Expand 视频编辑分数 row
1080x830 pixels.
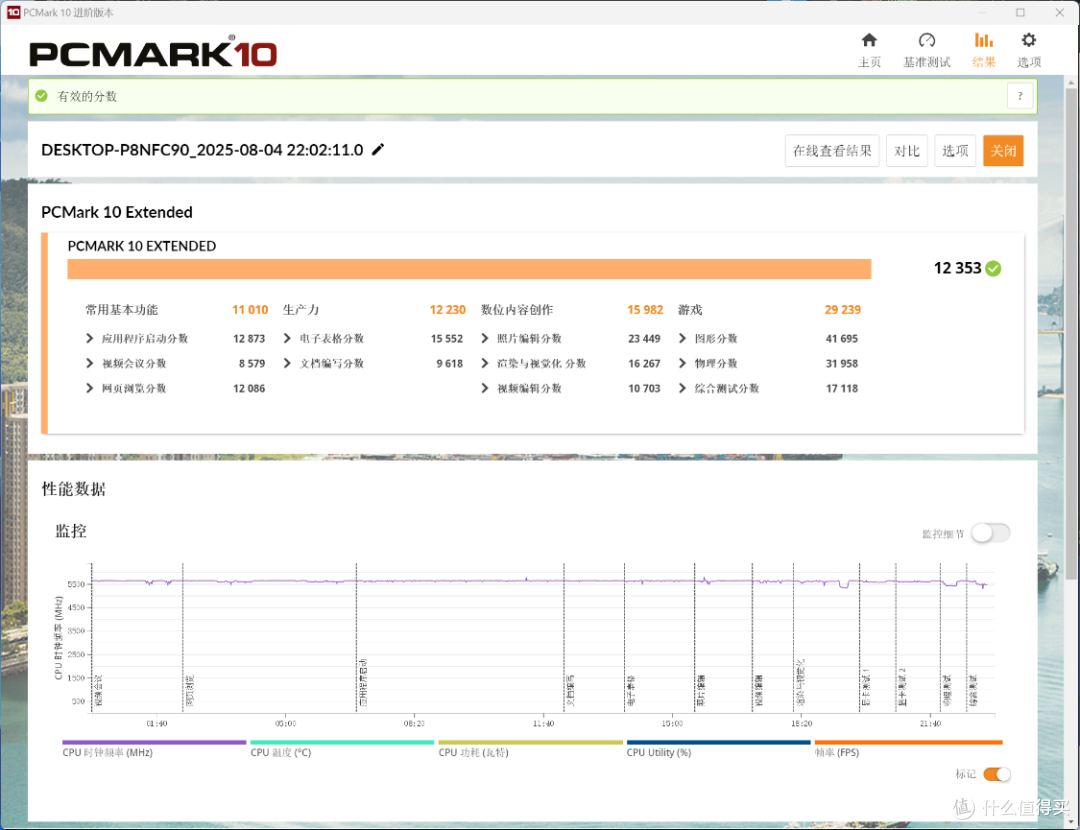pos(485,388)
